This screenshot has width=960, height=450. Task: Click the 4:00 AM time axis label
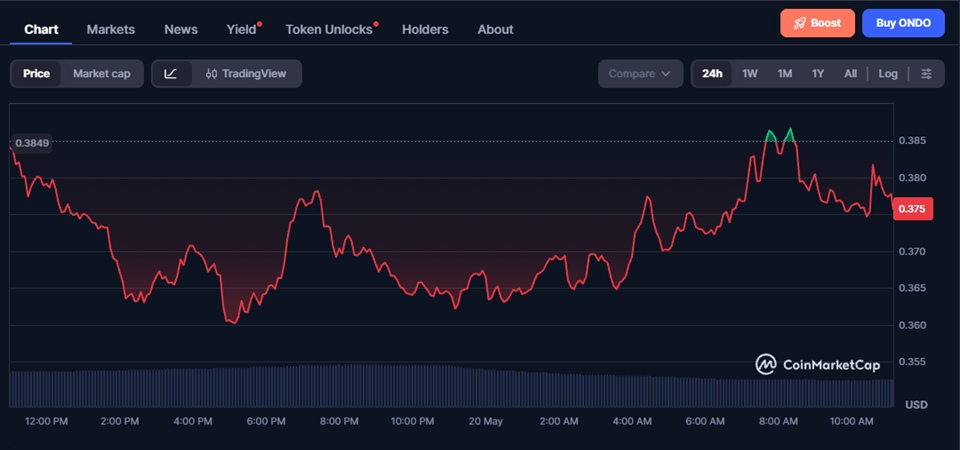tap(631, 421)
